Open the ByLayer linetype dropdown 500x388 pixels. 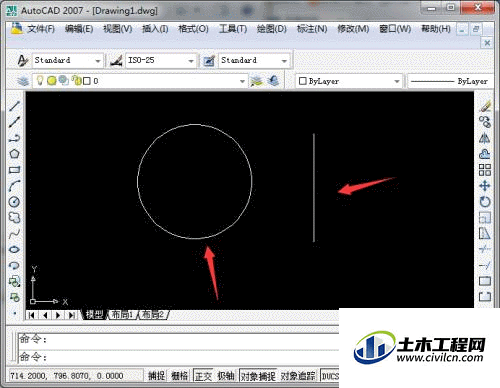tap(450, 81)
